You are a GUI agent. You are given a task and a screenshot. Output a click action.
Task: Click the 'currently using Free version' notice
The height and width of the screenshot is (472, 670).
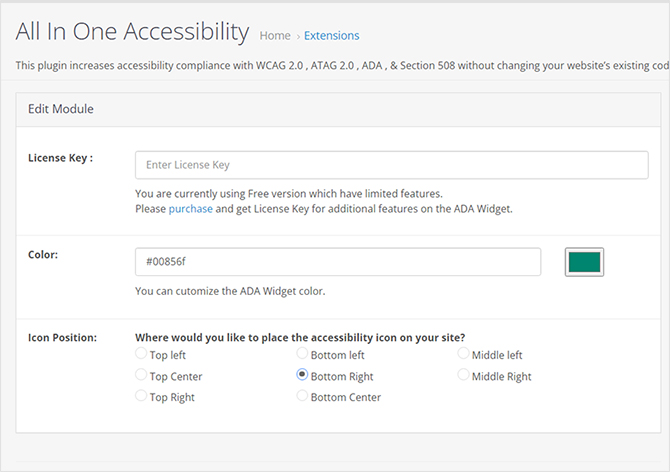tap(289, 194)
